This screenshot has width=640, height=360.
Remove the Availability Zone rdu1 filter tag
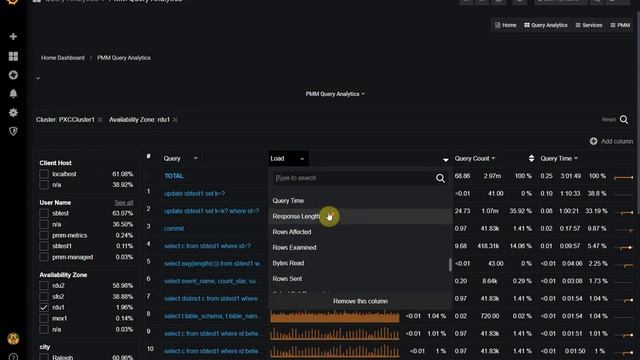pos(175,120)
